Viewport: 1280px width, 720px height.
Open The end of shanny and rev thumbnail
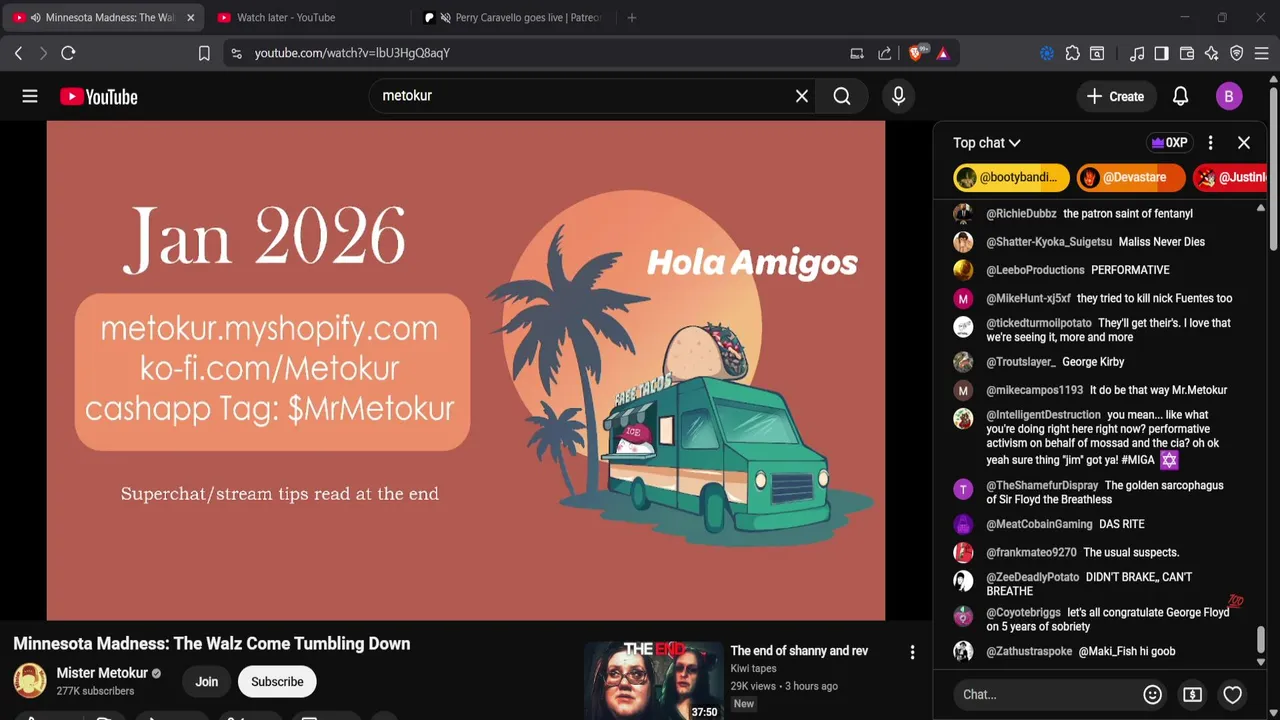[x=653, y=681]
